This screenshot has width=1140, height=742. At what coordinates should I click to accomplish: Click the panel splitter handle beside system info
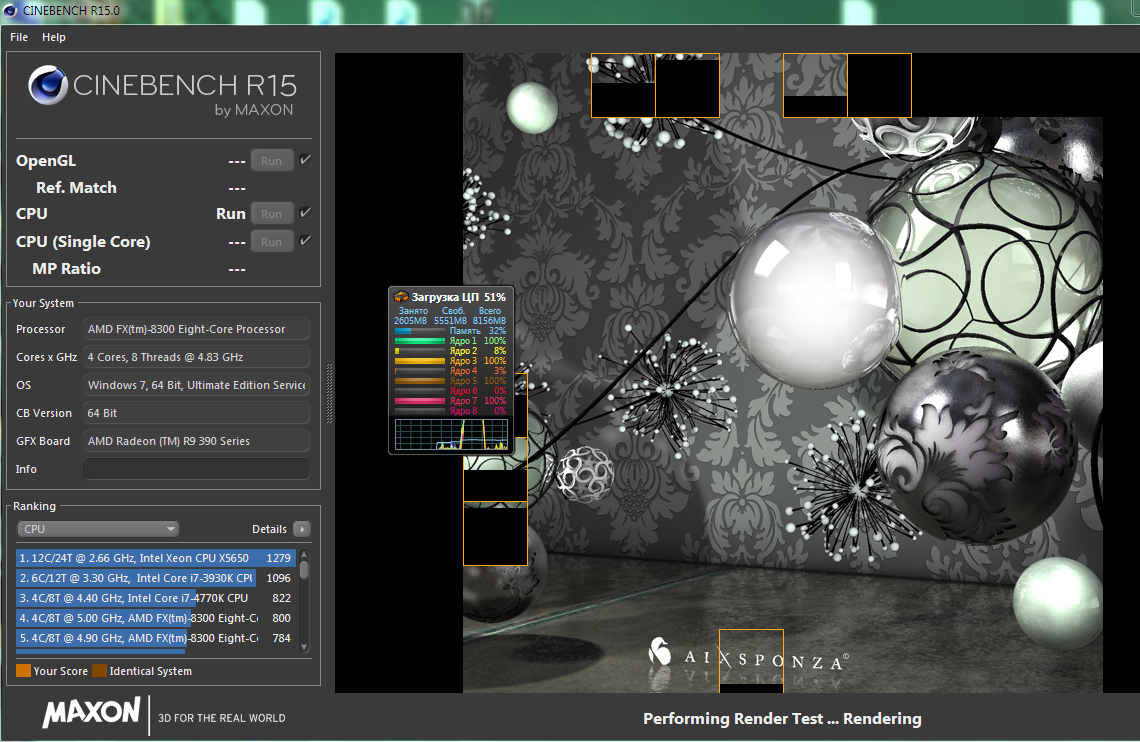click(x=329, y=392)
